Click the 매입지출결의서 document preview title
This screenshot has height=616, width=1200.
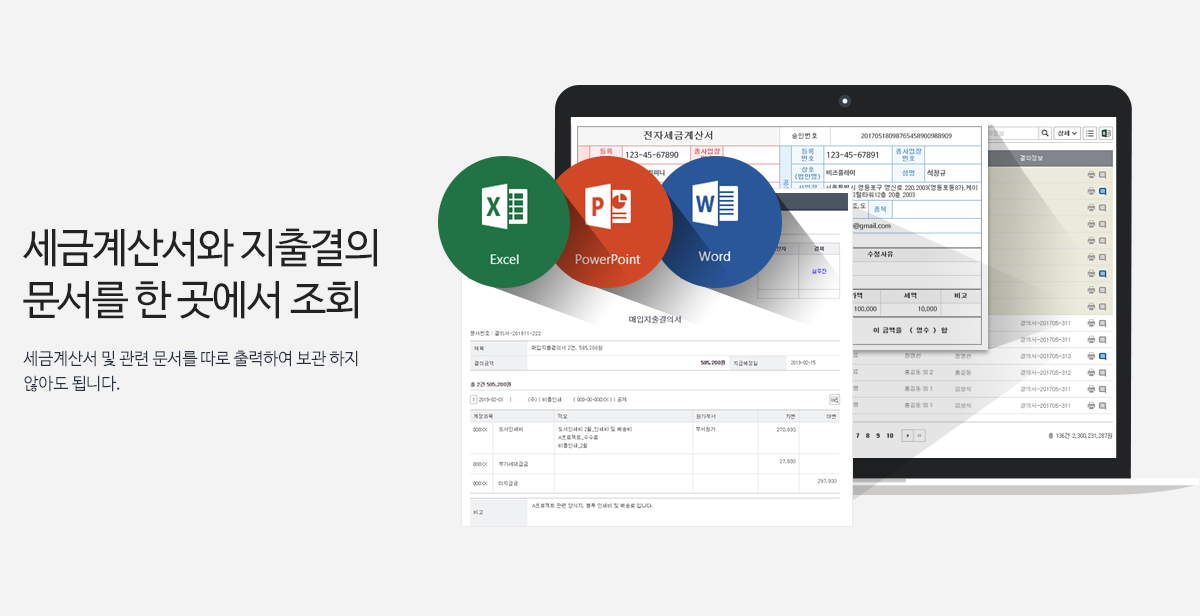[655, 319]
